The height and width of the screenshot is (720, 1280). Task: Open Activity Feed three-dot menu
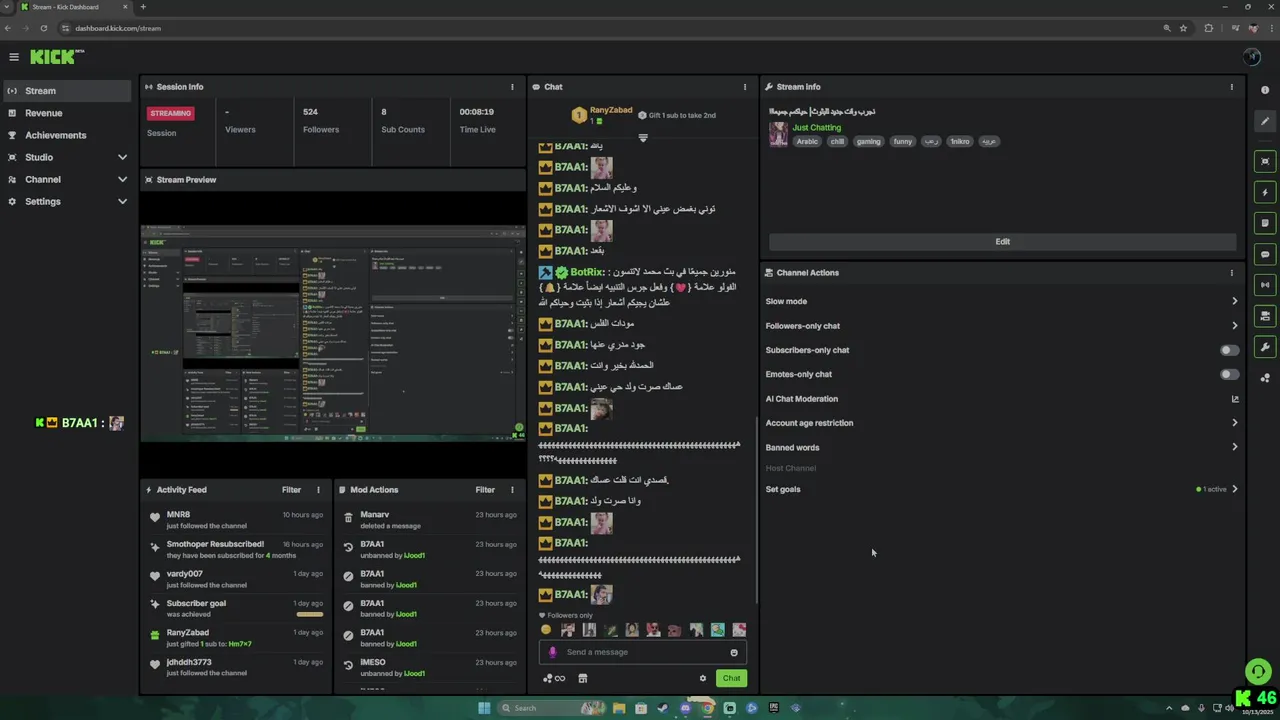318,490
